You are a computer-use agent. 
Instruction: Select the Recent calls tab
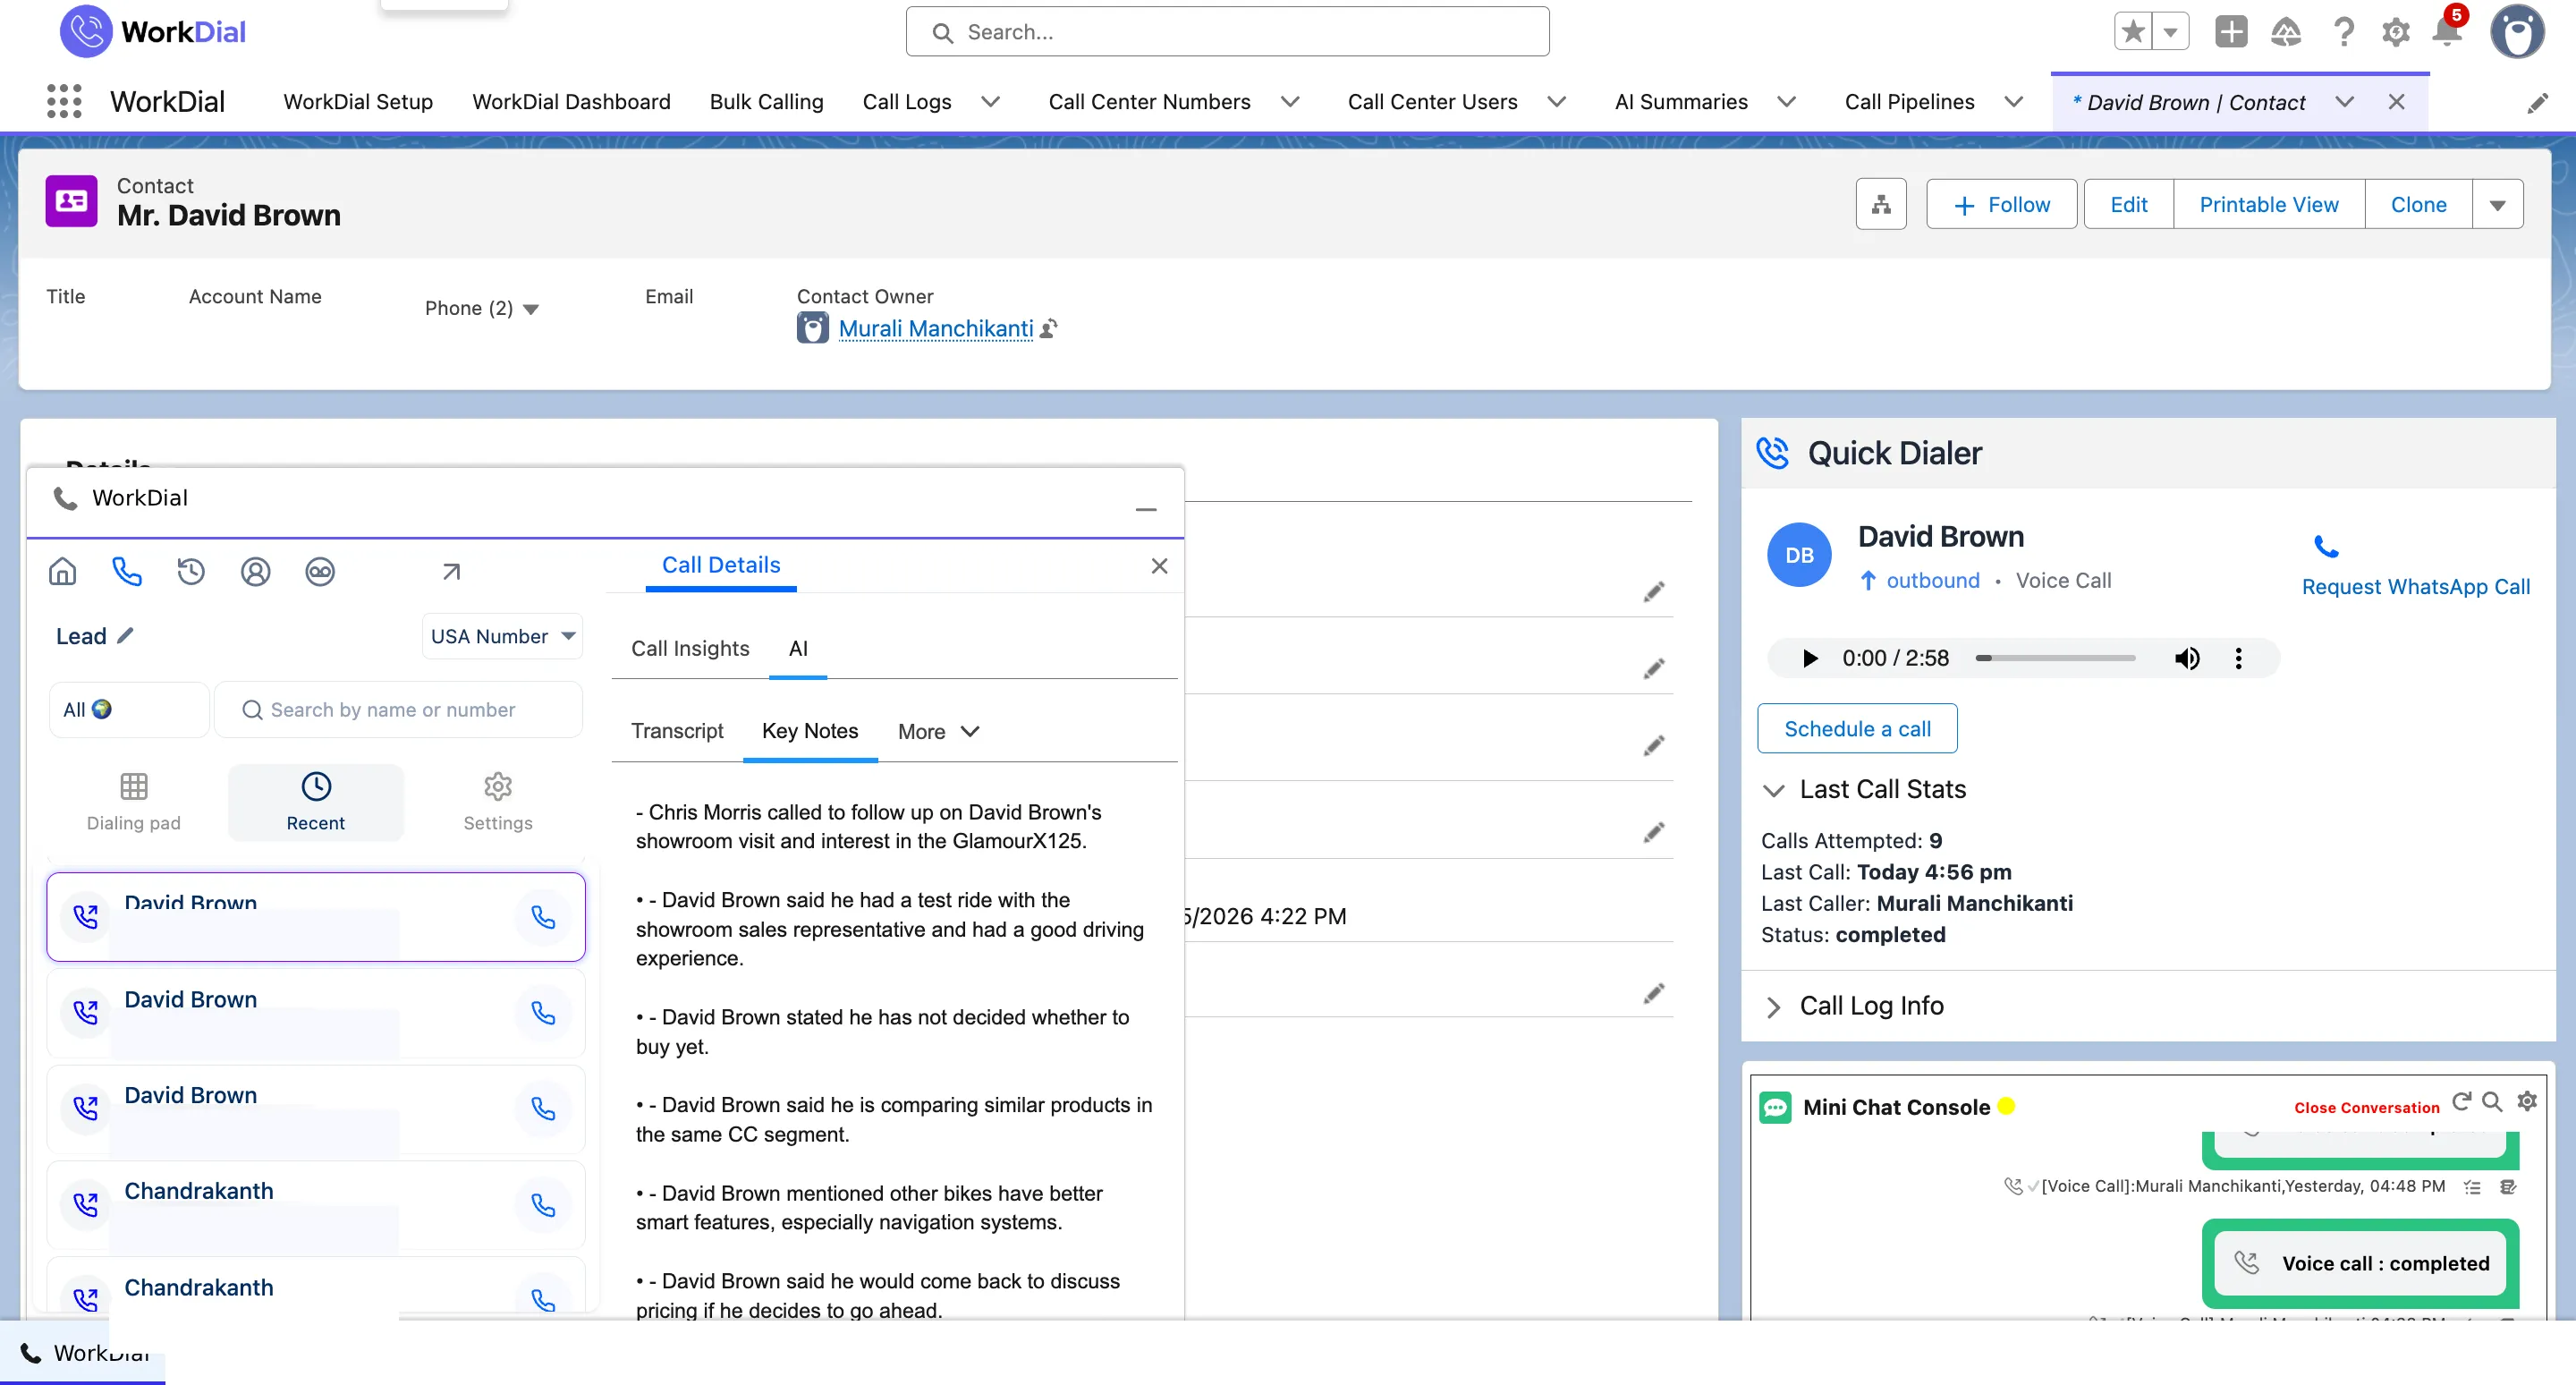click(x=315, y=802)
